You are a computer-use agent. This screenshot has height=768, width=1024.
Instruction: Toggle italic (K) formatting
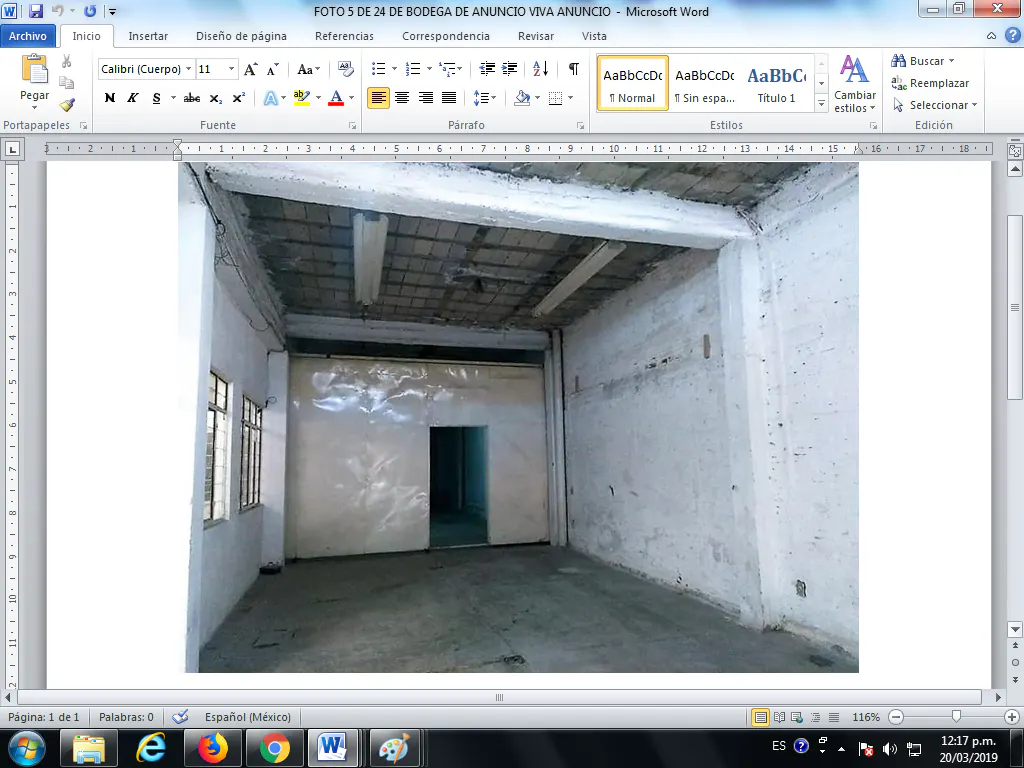[133, 98]
